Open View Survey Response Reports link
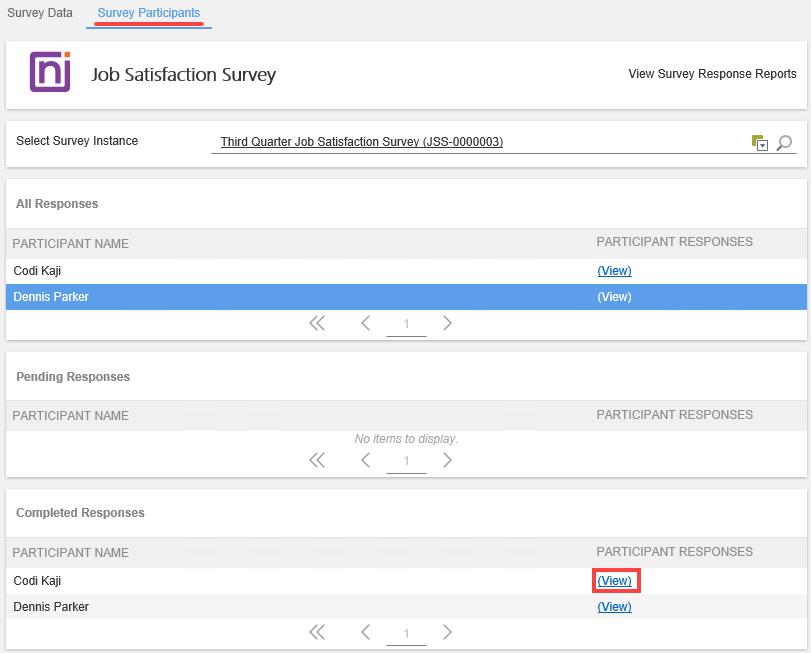Image resolution: width=811 pixels, height=653 pixels. click(x=712, y=74)
